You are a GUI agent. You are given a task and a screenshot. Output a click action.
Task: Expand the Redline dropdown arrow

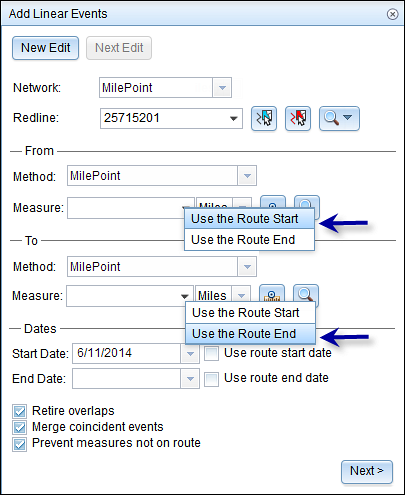pos(234,118)
